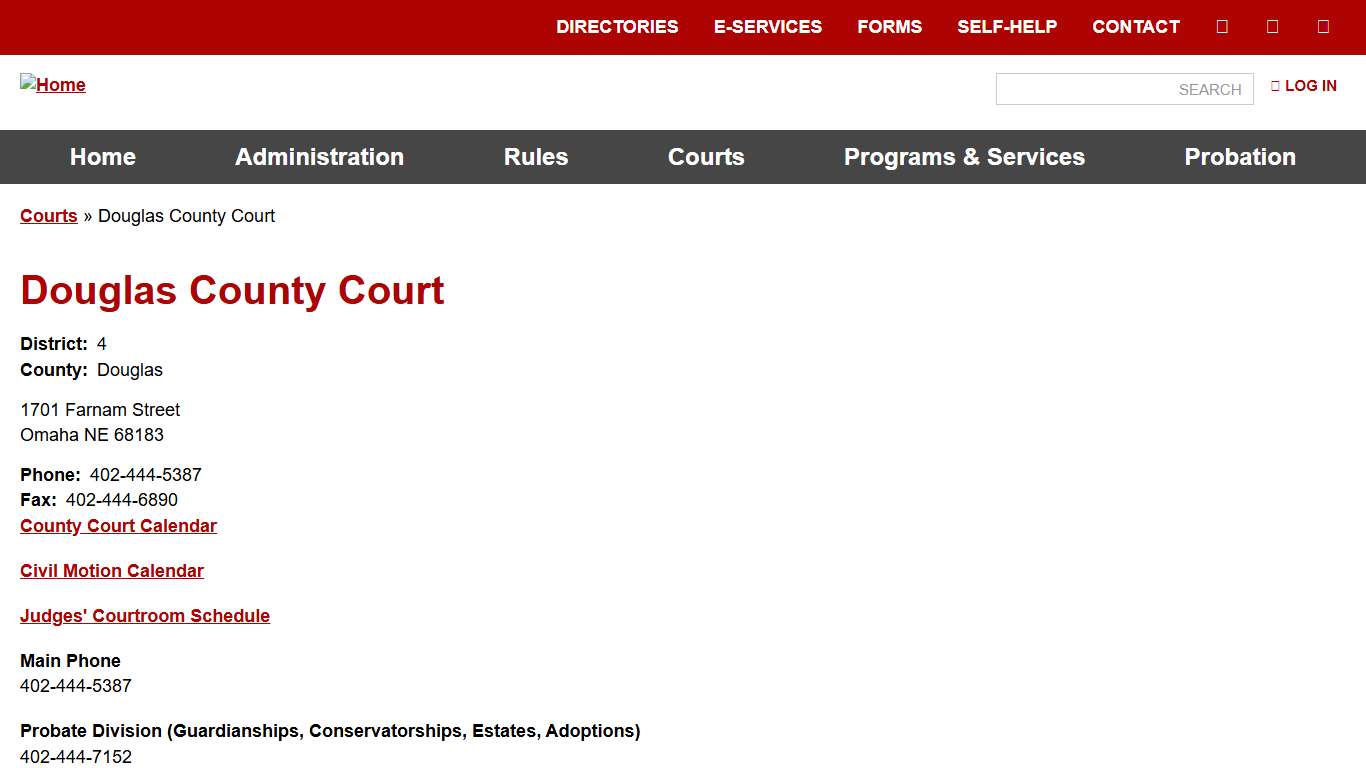
Task: Navigate to the Rules section
Action: (x=536, y=157)
